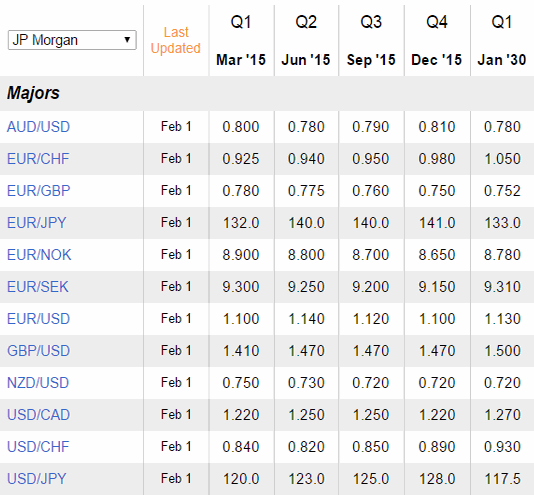The image size is (534, 495).
Task: Open the JP Morgan bank dropdown
Action: coord(72,40)
